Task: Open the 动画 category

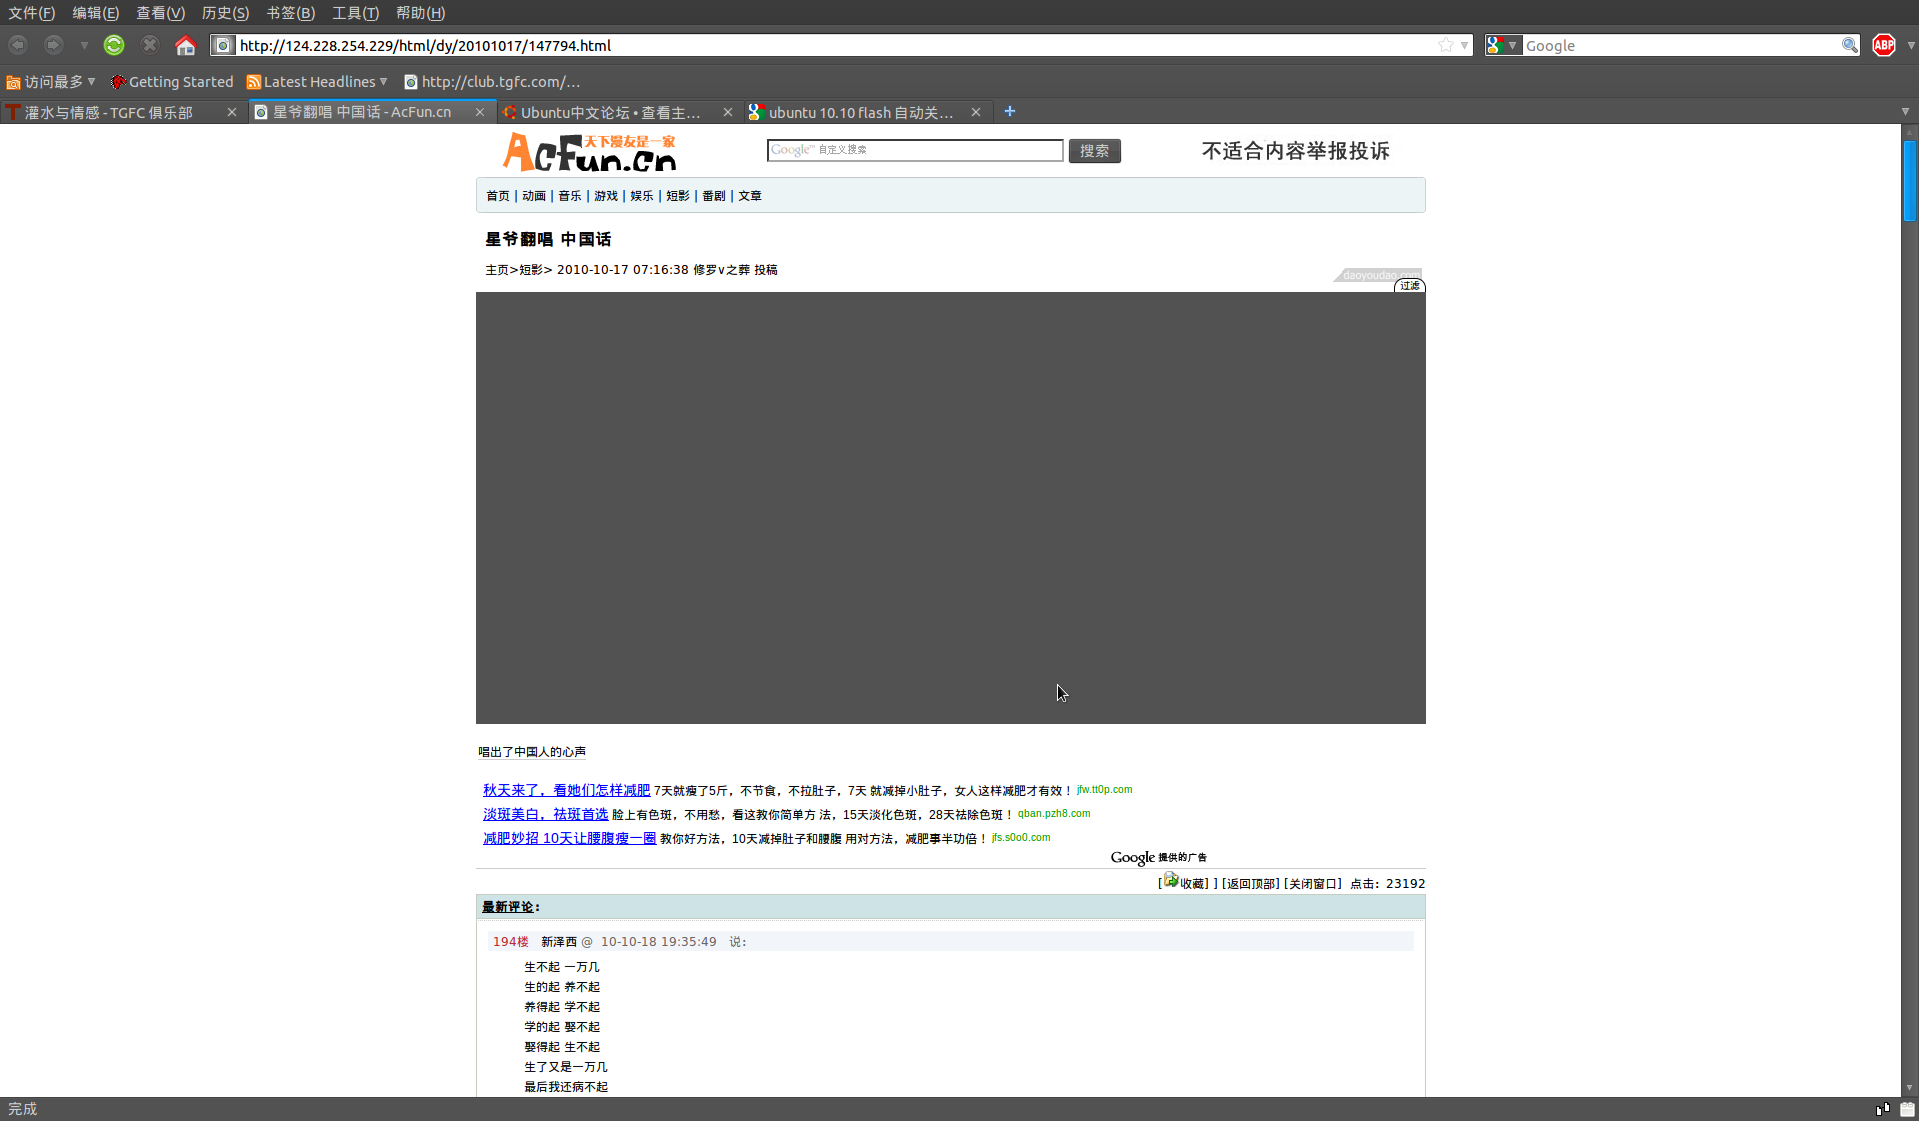Action: click(x=534, y=196)
